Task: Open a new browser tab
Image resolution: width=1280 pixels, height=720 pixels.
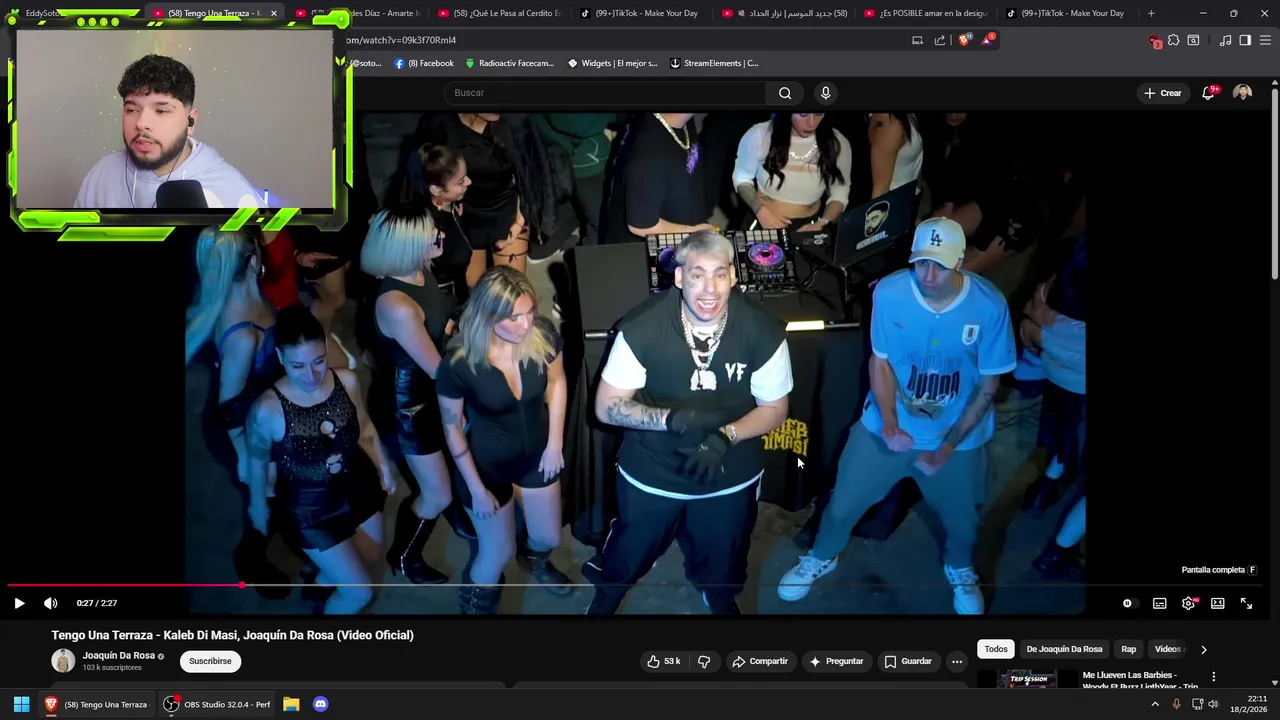Action: 1151,13
